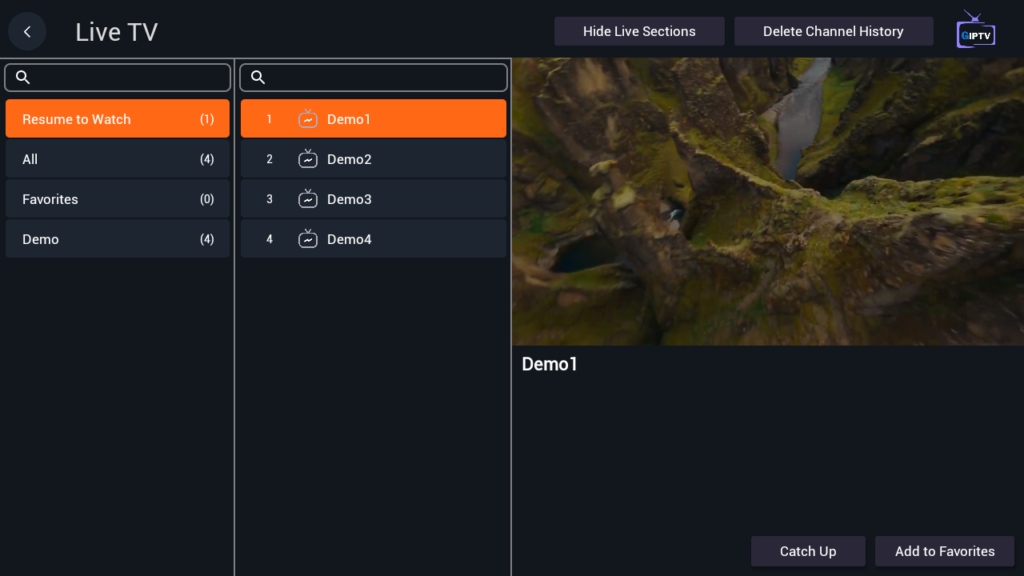Add Demo1 to Favorites
This screenshot has width=1024, height=576.
coord(944,551)
